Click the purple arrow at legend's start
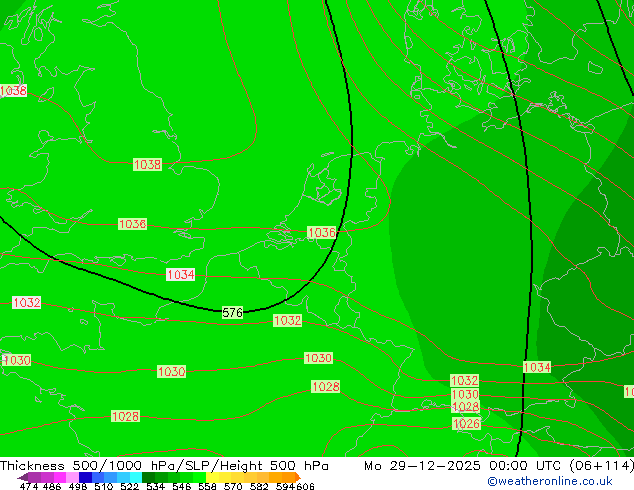The image size is (634, 490). click(x=23, y=477)
